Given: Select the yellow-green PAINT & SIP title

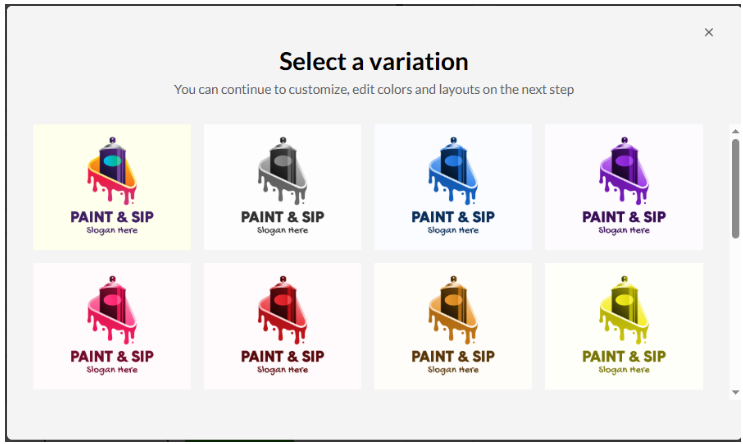Looking at the screenshot, I should pos(624,356).
